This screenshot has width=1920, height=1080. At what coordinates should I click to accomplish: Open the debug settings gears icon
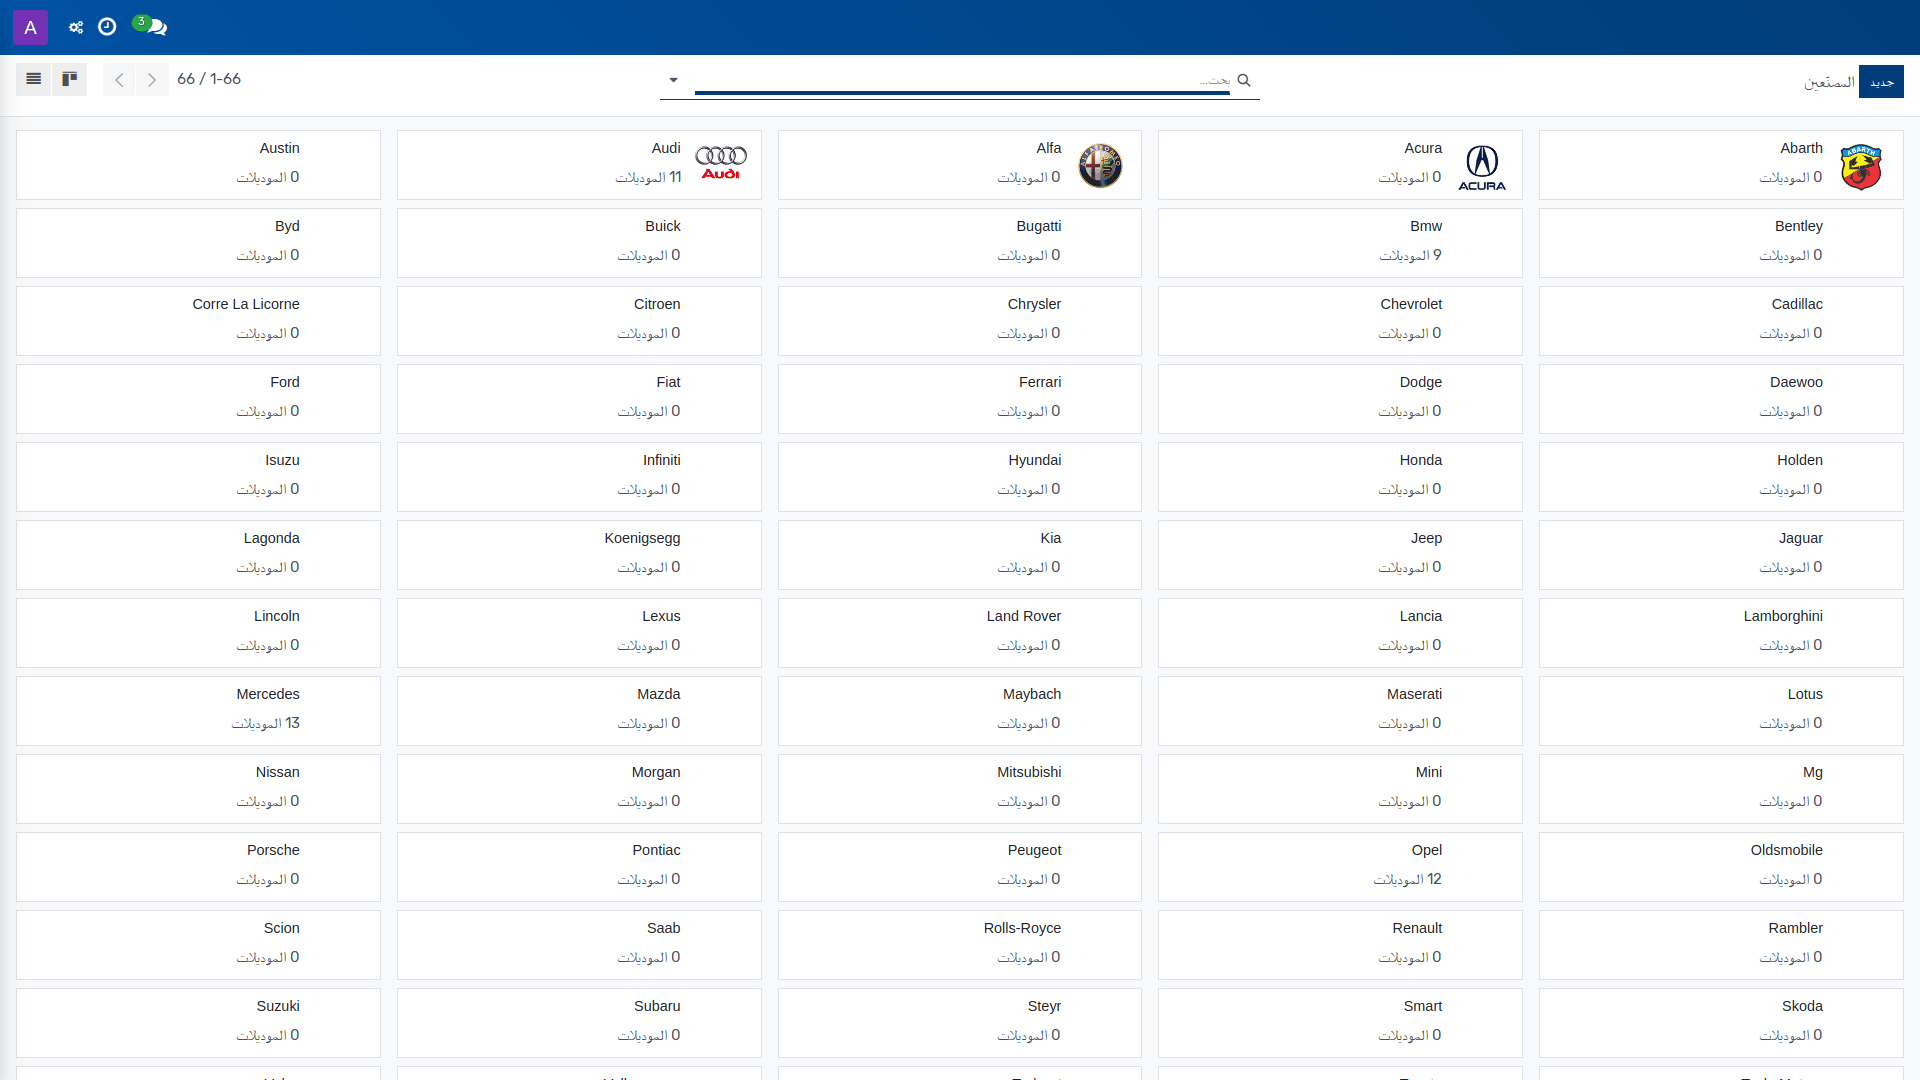point(76,27)
